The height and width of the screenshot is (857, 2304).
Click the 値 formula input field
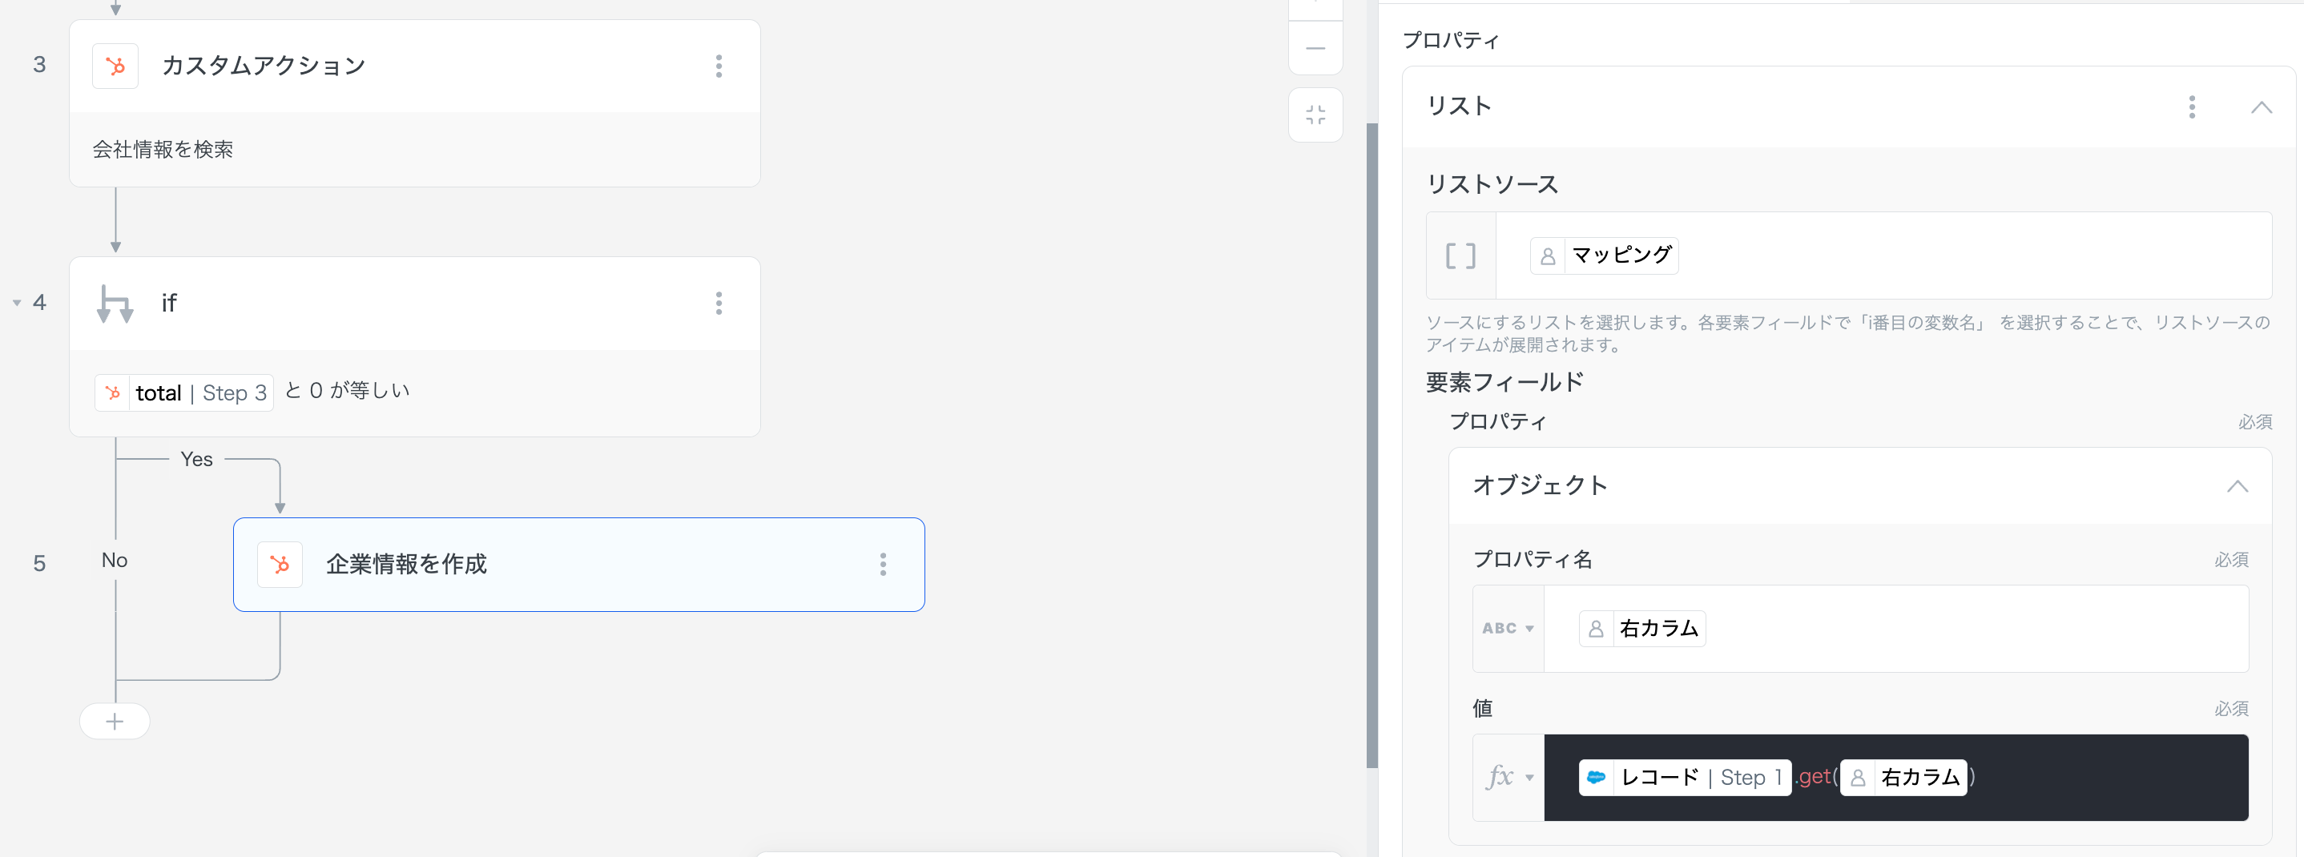click(2100, 777)
